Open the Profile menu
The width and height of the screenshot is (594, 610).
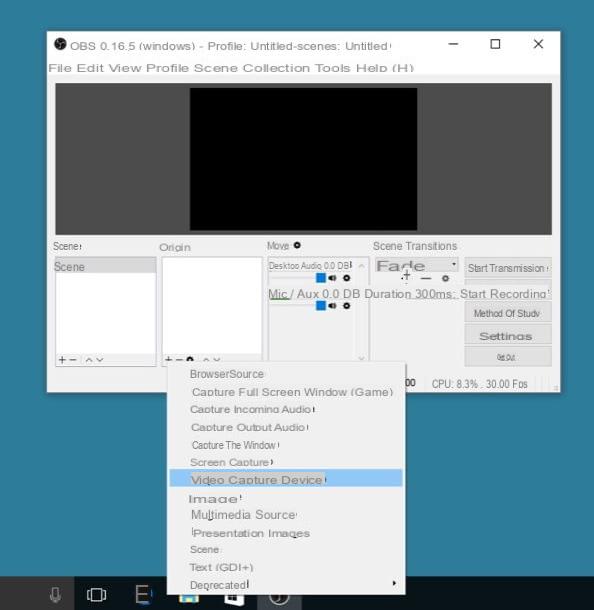pos(167,68)
